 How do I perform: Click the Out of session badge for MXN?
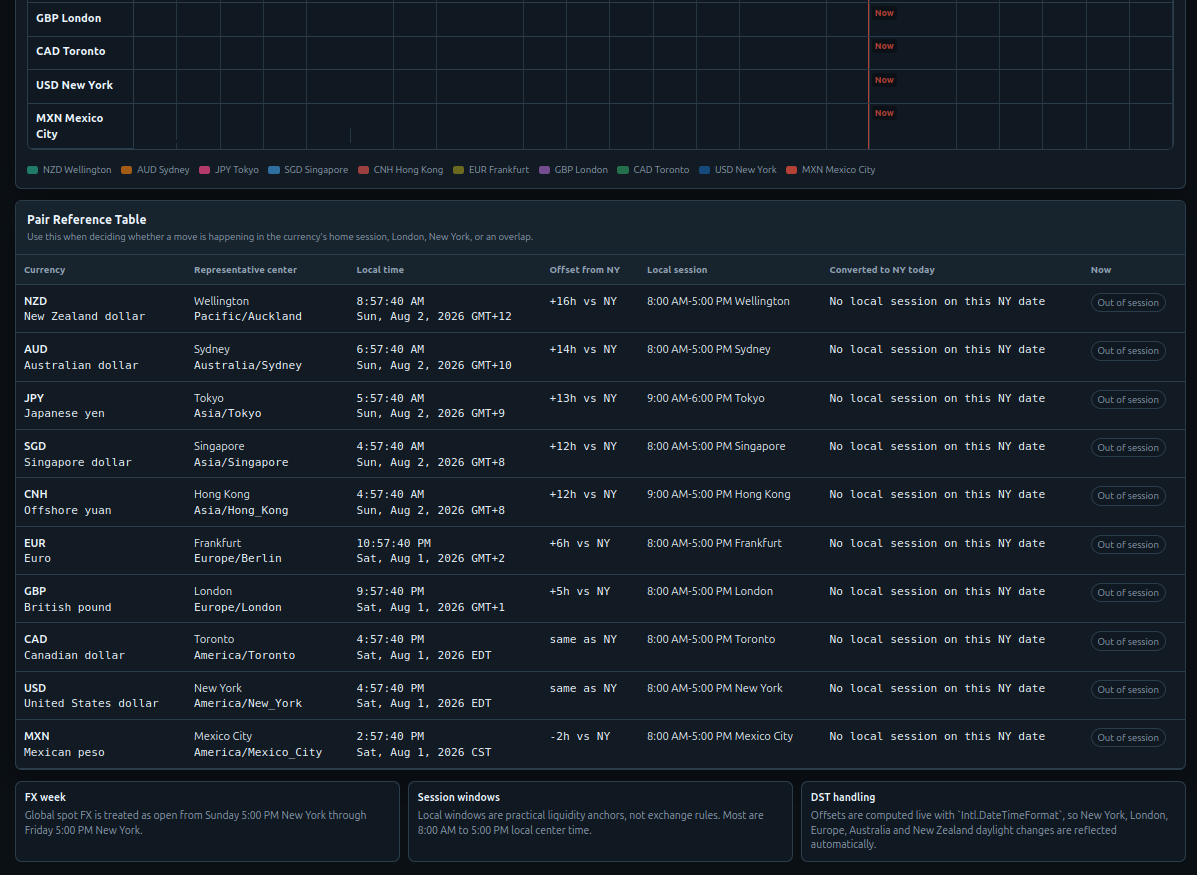tap(1128, 738)
